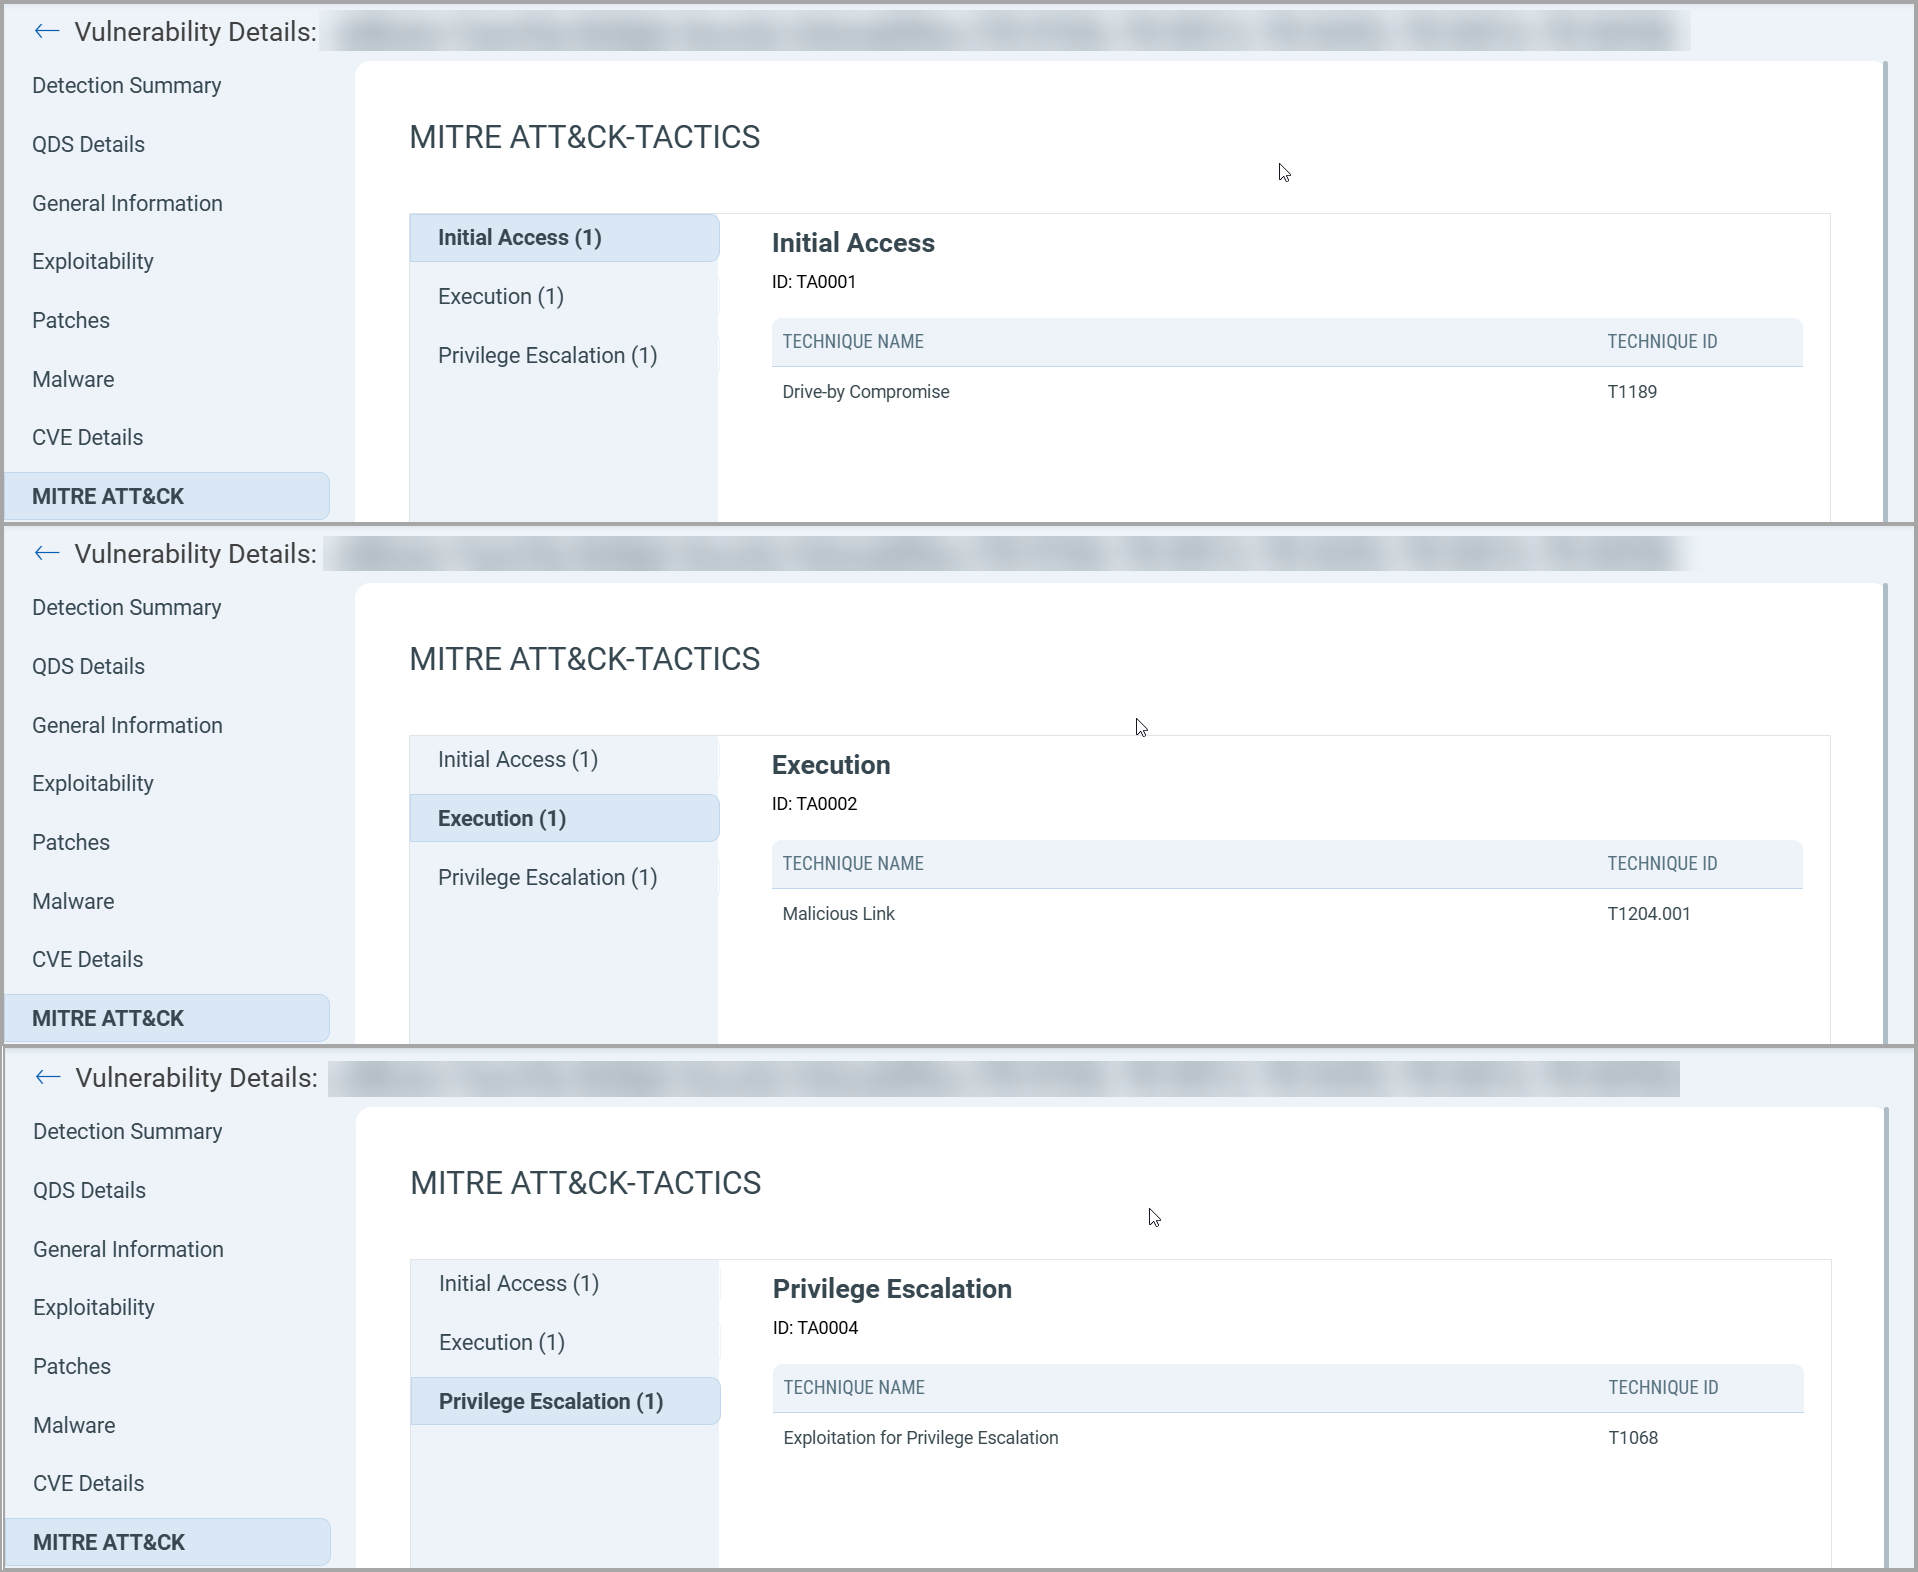Click MITRE ATT&CK-TACTICS title in the bottom panel
Image resolution: width=1918 pixels, height=1572 pixels.
[586, 1183]
